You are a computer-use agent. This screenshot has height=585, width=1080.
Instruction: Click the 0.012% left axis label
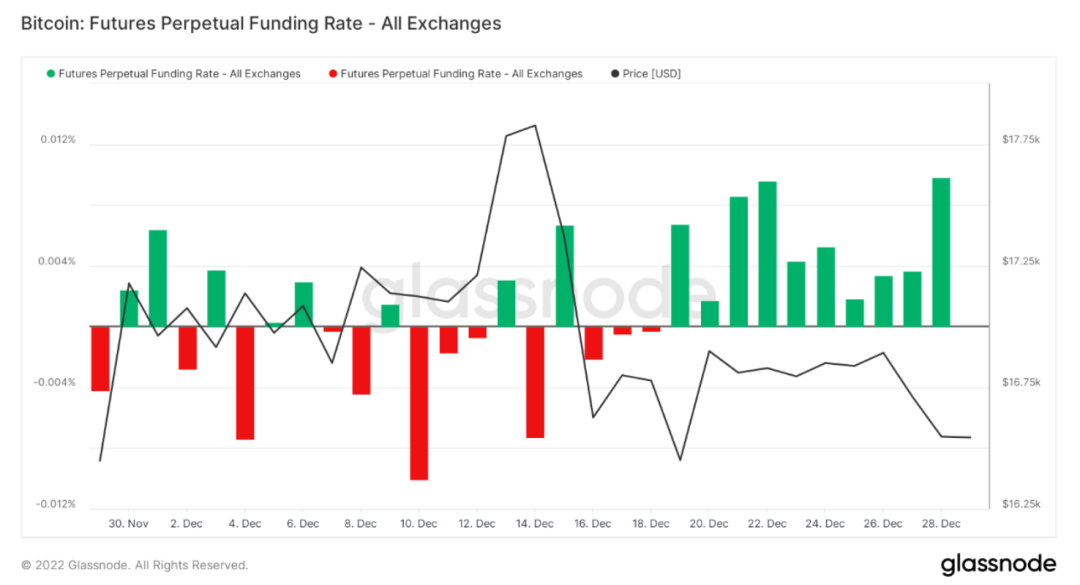tap(58, 140)
